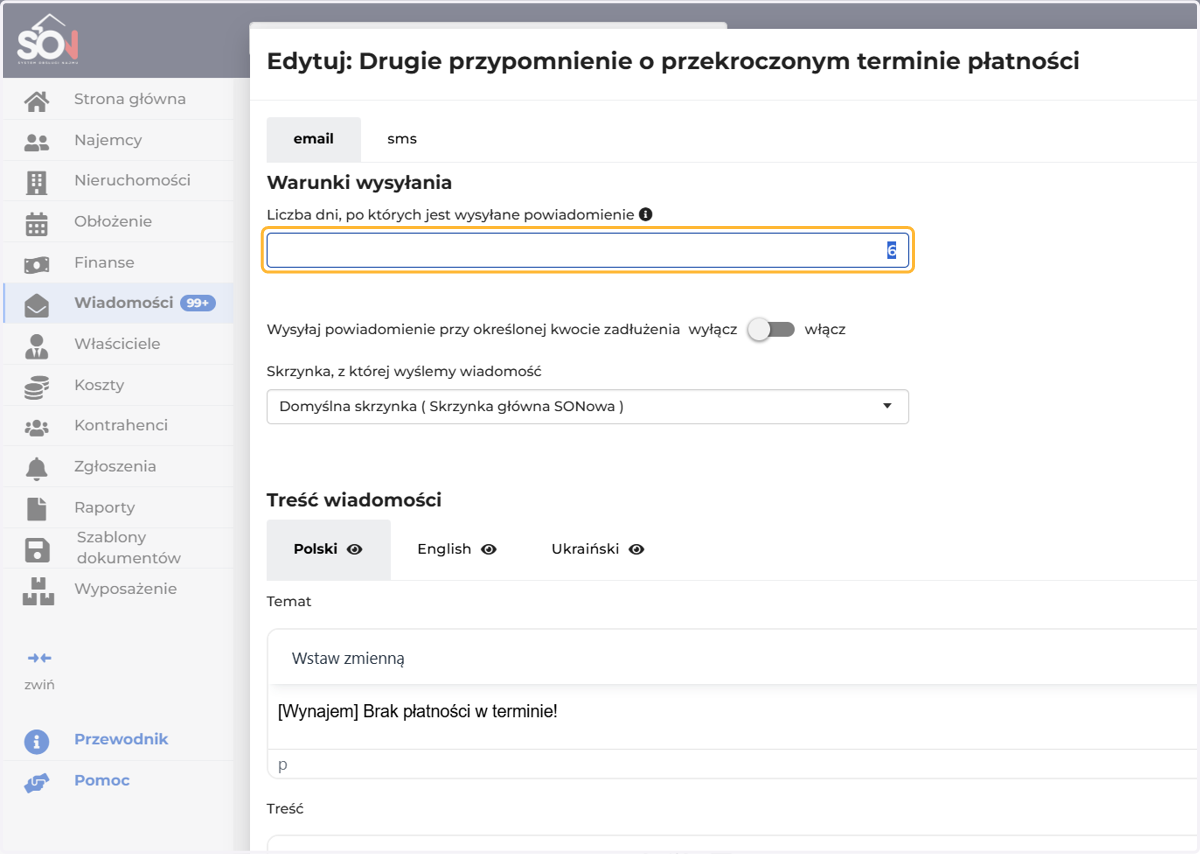Go to Finanse section

point(104,262)
